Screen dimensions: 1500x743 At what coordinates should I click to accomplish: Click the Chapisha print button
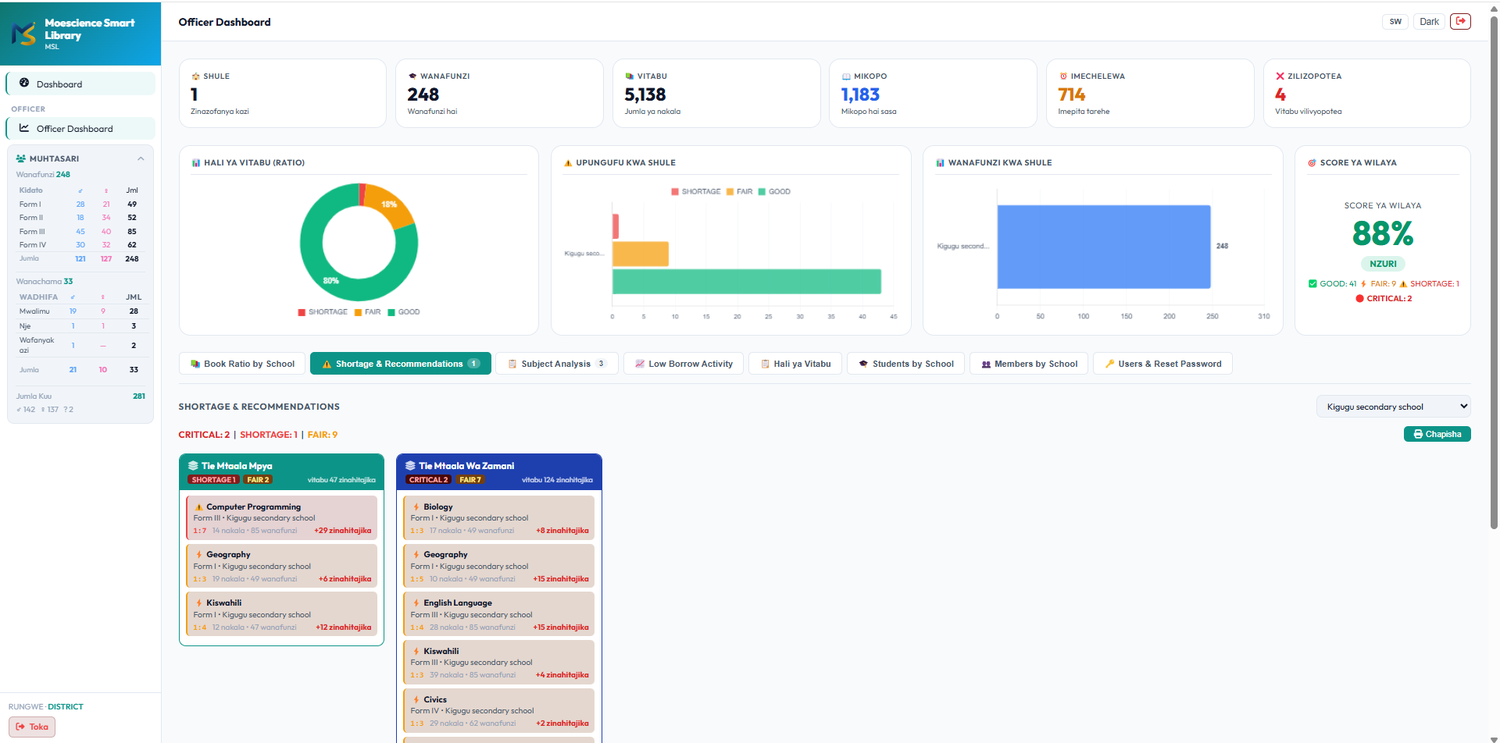click(x=1437, y=434)
